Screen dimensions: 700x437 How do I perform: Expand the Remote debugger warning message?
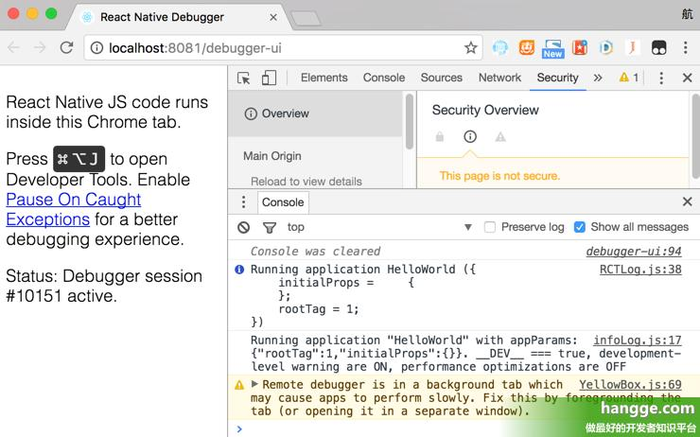[255, 384]
